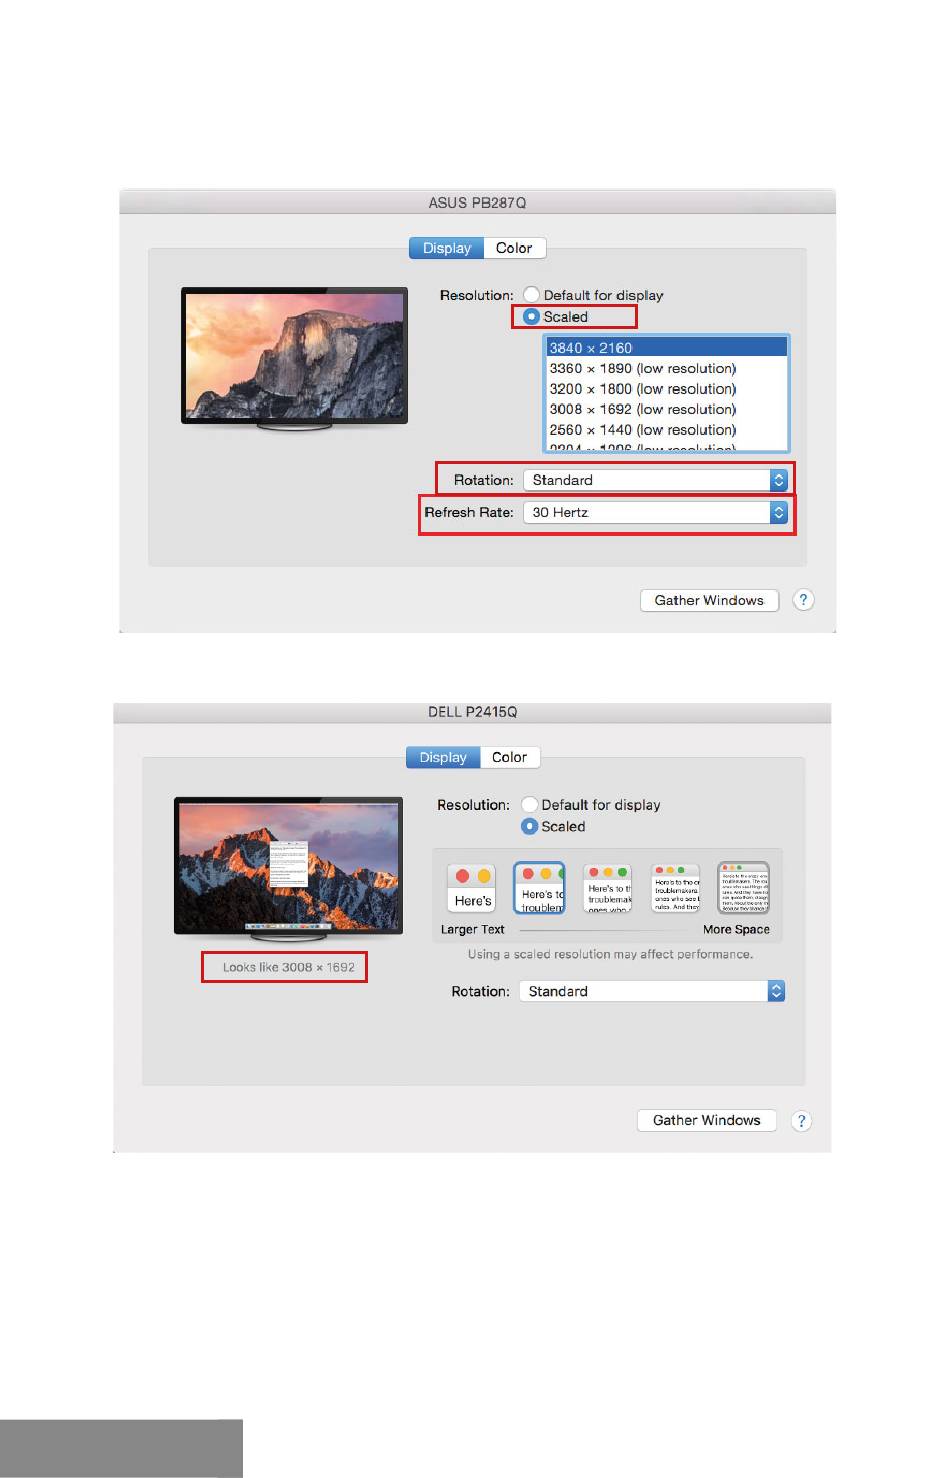
Task: Click the help icon in ASUS PB287Q window
Action: (803, 600)
